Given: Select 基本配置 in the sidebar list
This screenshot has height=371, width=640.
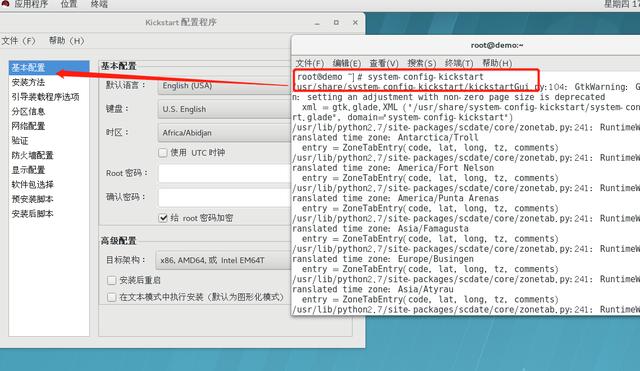Looking at the screenshot, I should pyautogui.click(x=49, y=68).
